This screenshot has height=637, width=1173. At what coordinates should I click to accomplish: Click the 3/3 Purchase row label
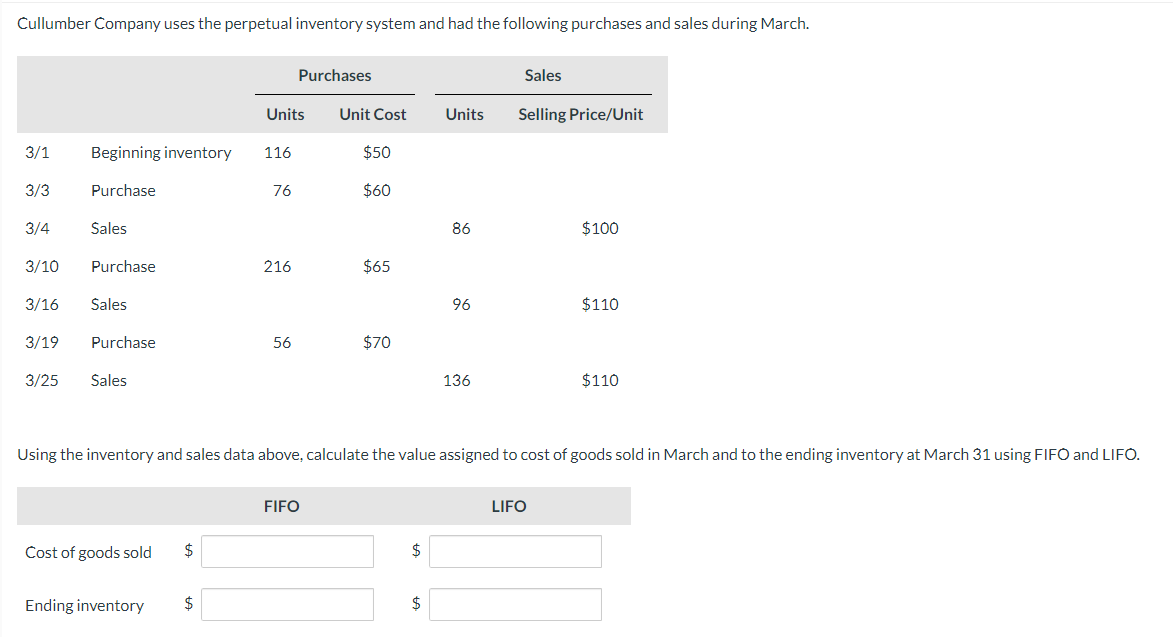tap(123, 190)
